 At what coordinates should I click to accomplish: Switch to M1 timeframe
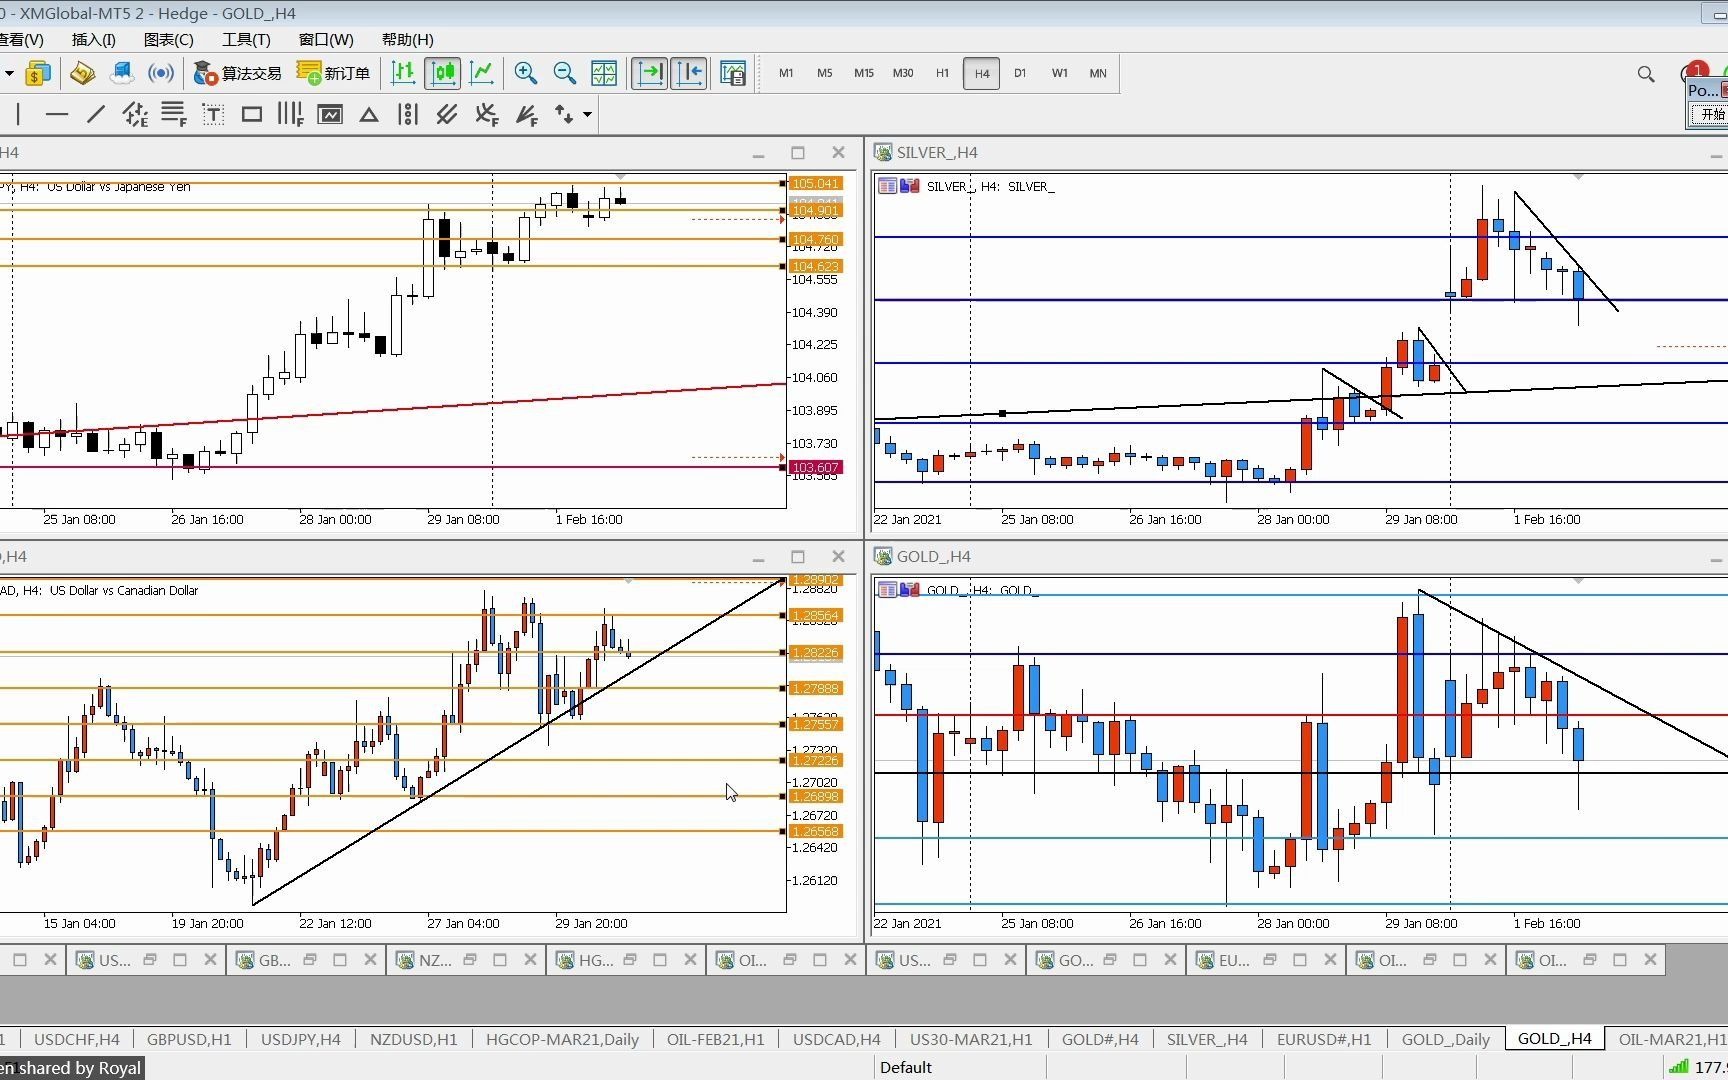[x=786, y=73]
